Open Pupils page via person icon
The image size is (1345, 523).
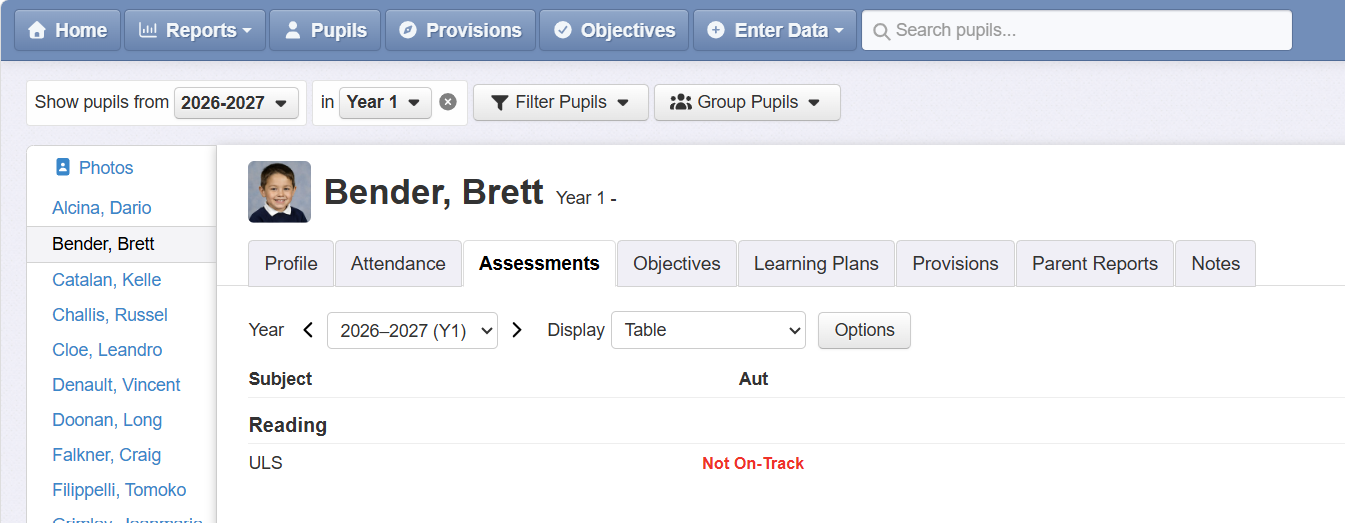[x=325, y=30]
